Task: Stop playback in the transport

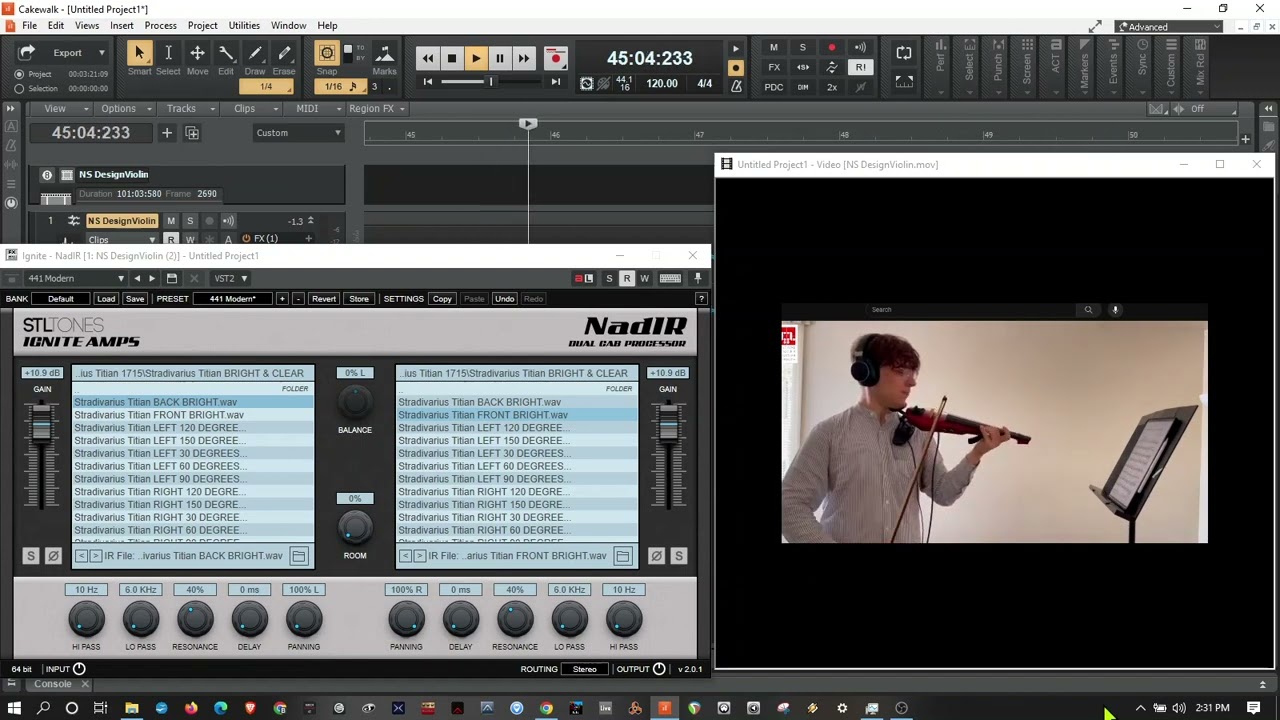Action: (x=452, y=59)
